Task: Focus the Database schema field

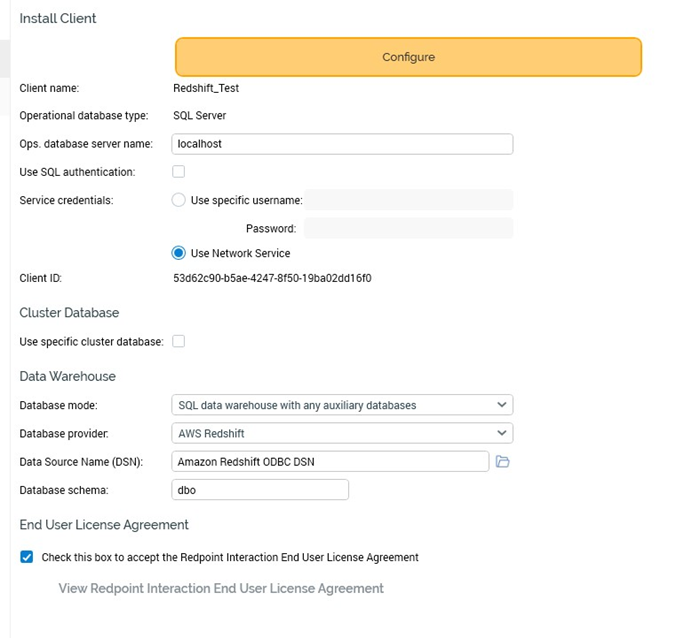Action: click(x=260, y=489)
